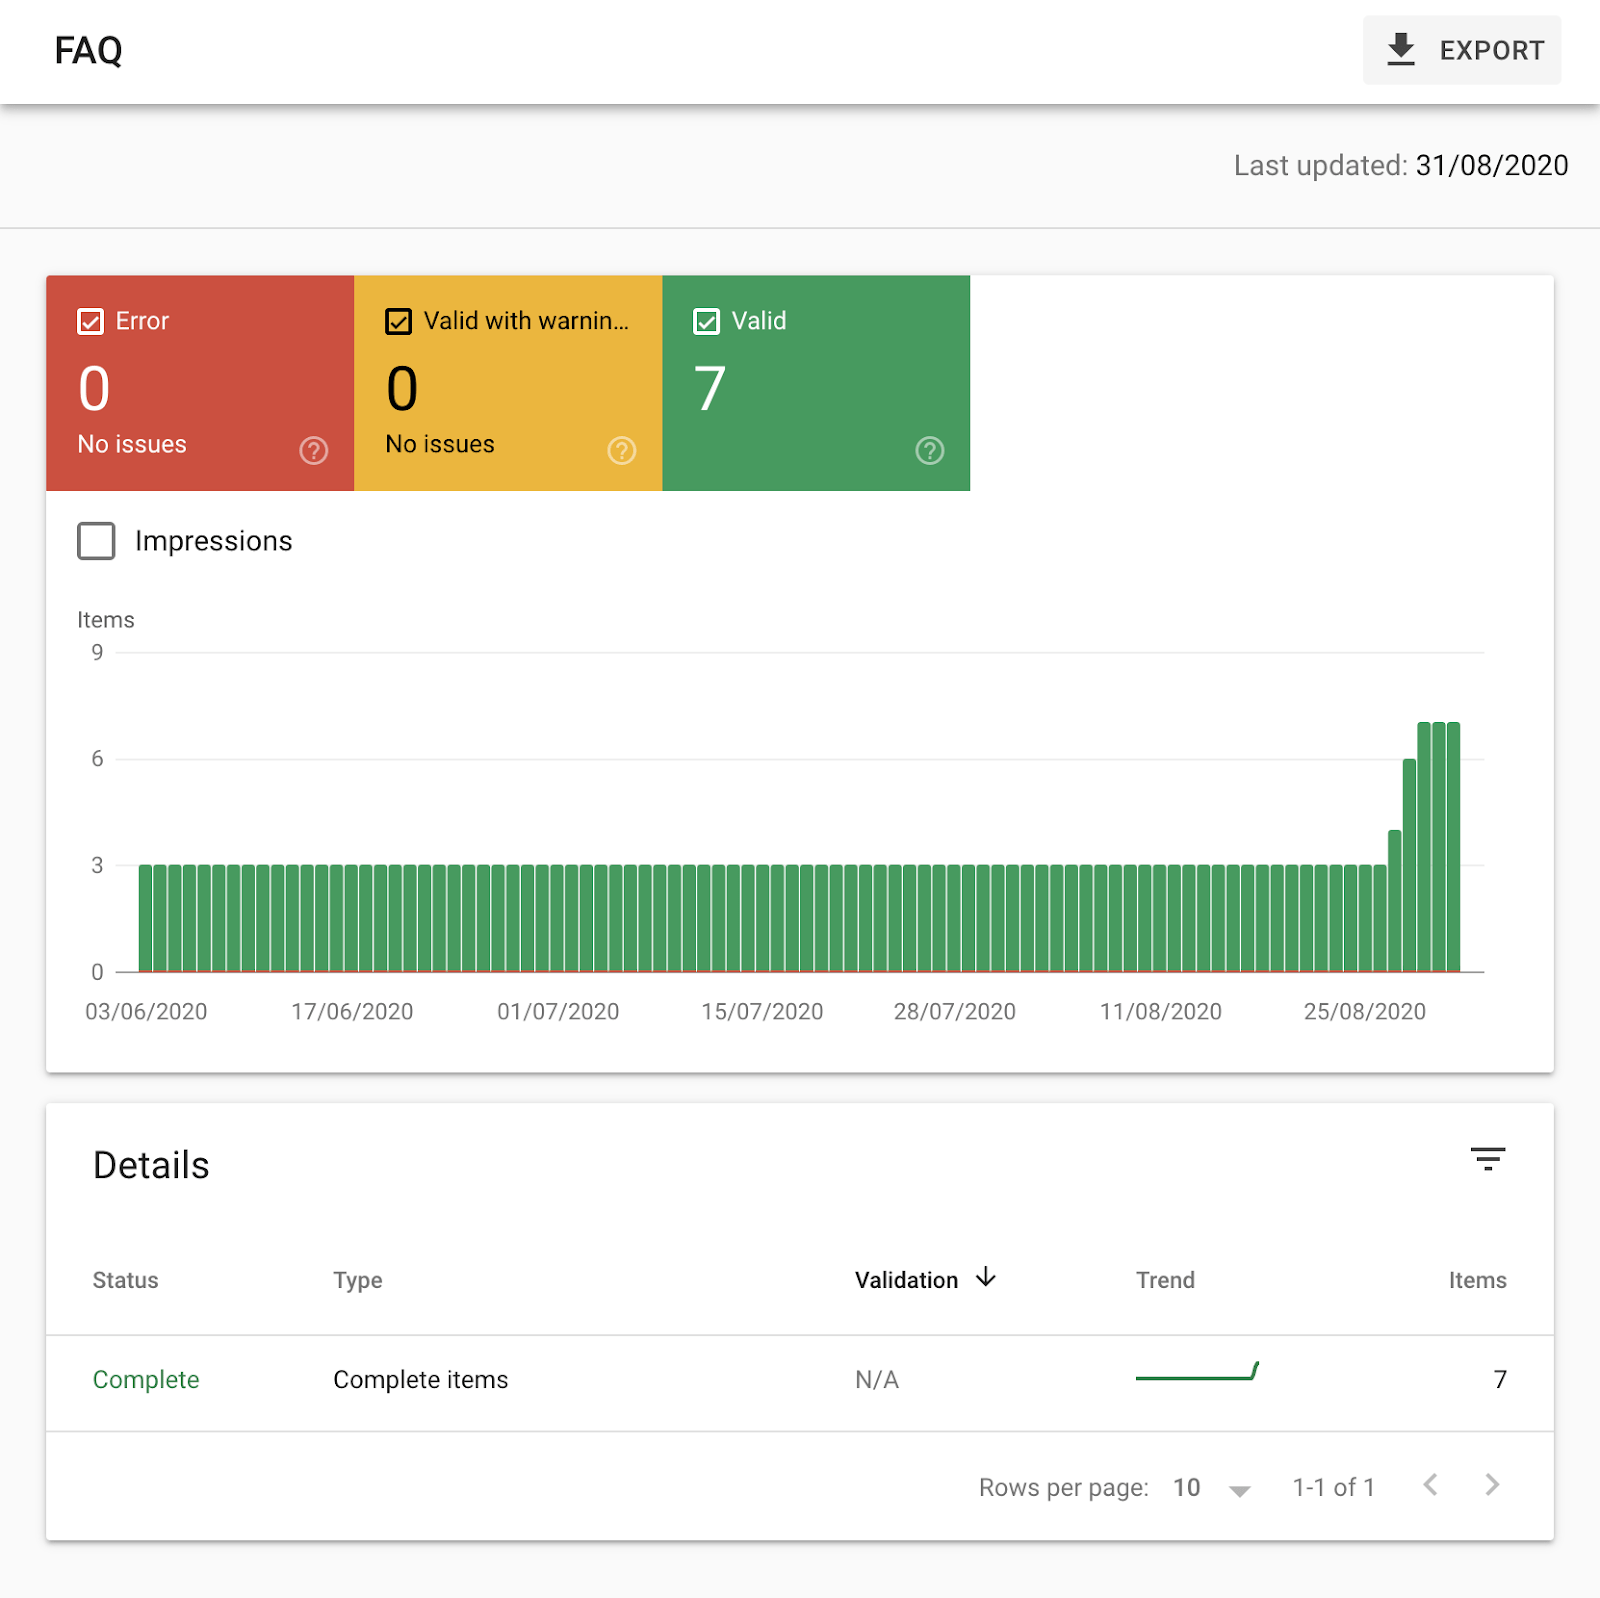1600x1598 pixels.
Task: Sort by the Status column header
Action: point(125,1280)
